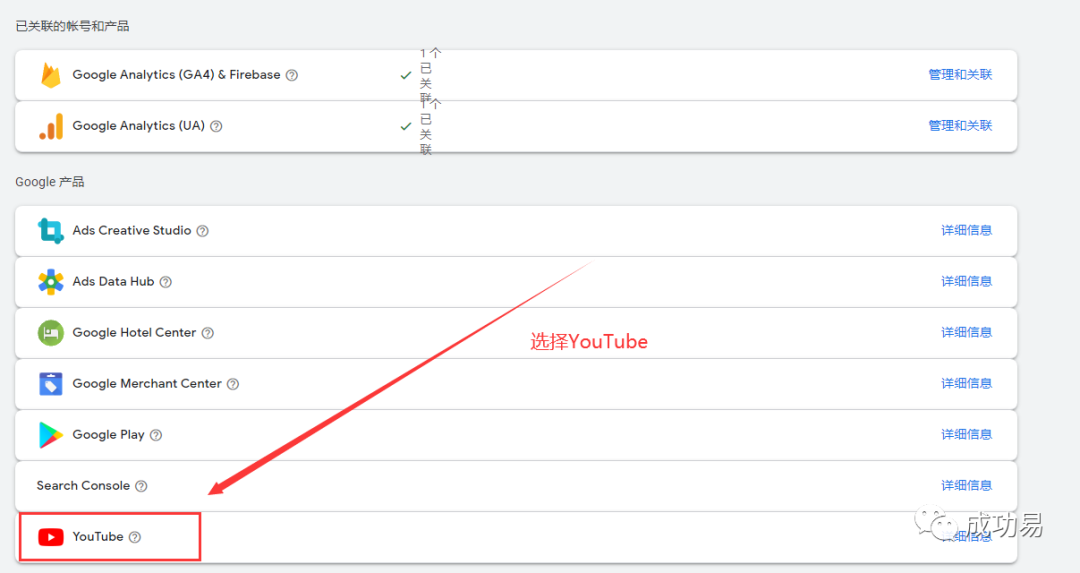Click the Google Play triangle icon

(50, 435)
